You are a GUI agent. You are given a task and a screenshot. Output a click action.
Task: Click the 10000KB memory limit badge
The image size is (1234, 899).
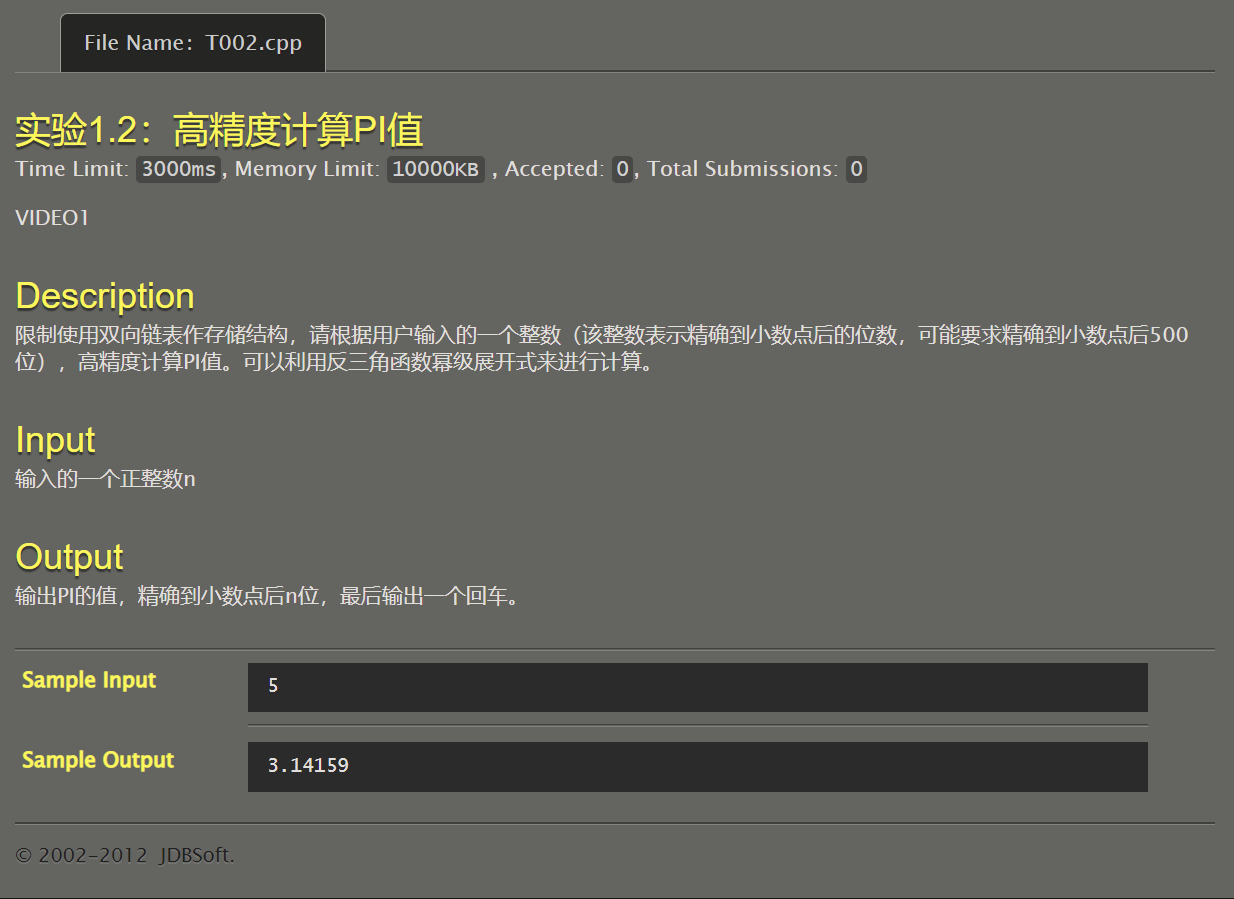click(435, 169)
